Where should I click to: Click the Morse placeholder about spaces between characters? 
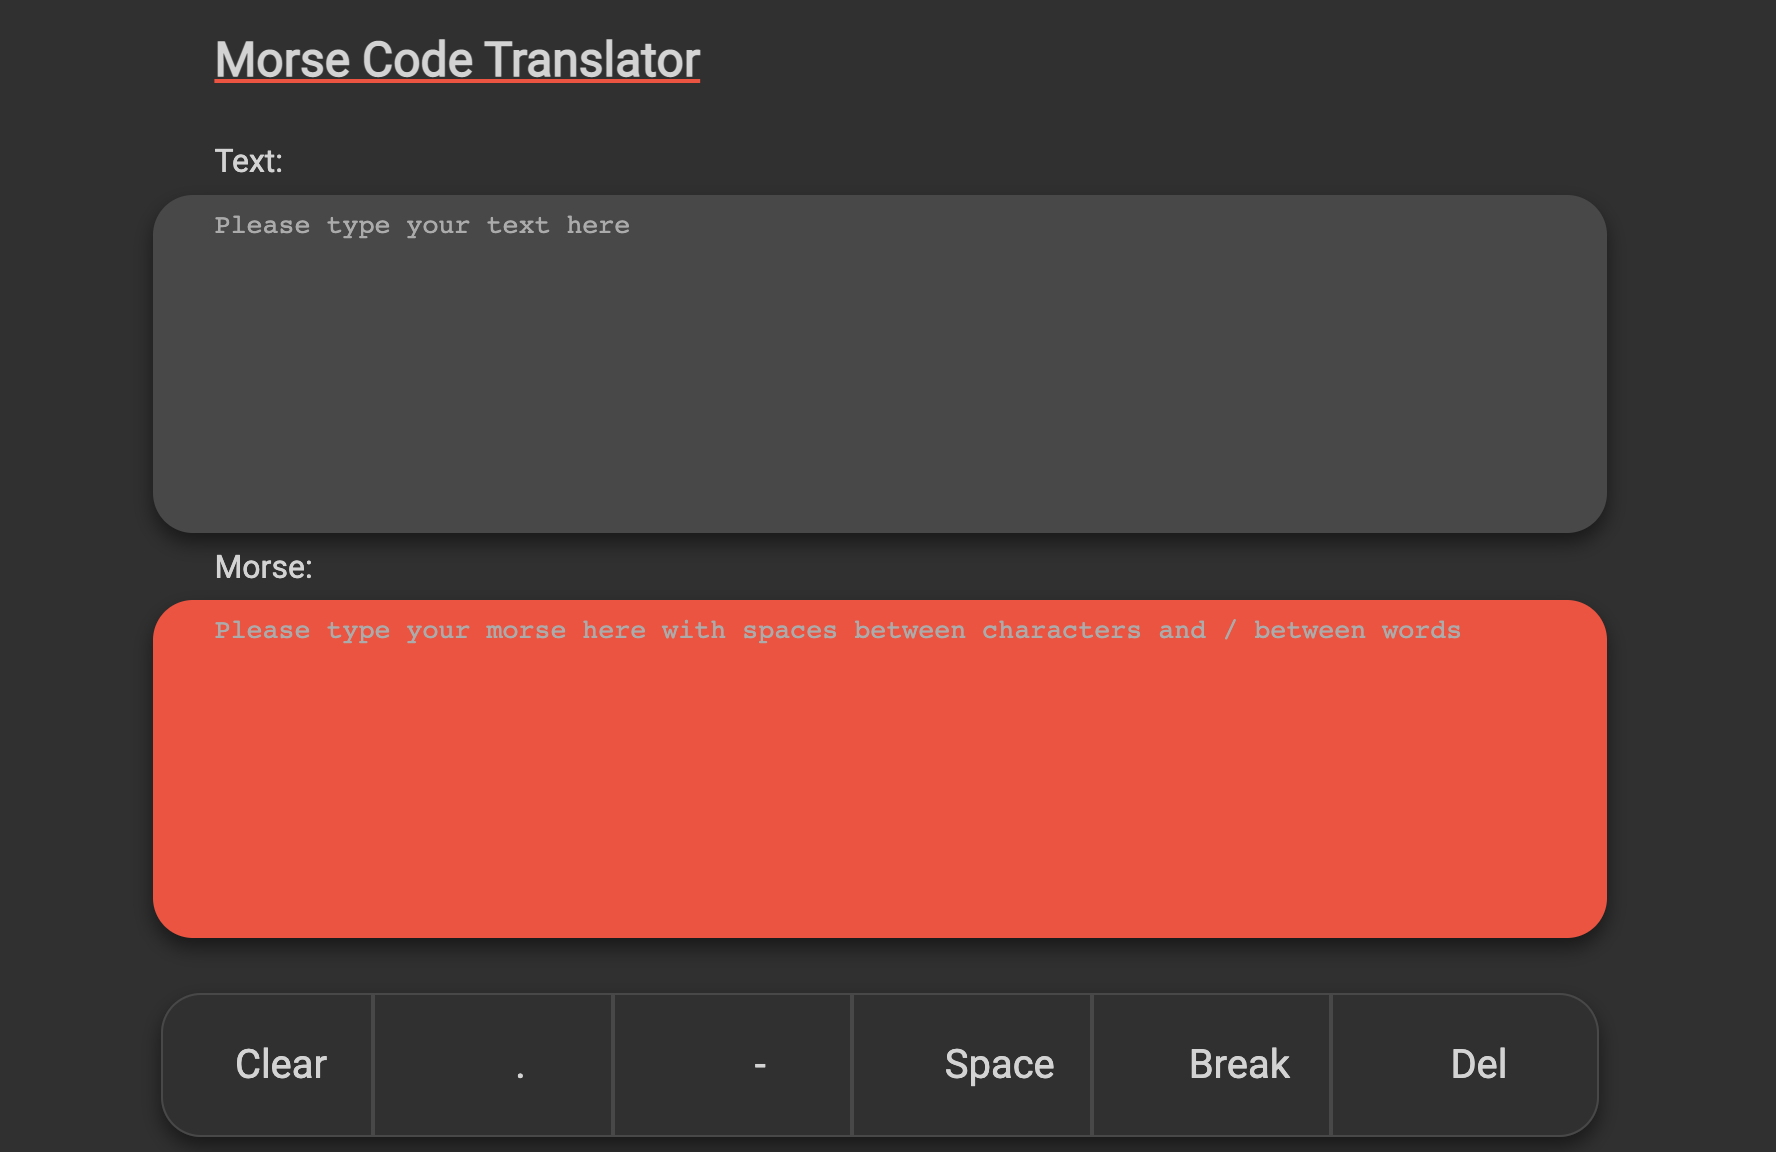(837, 631)
